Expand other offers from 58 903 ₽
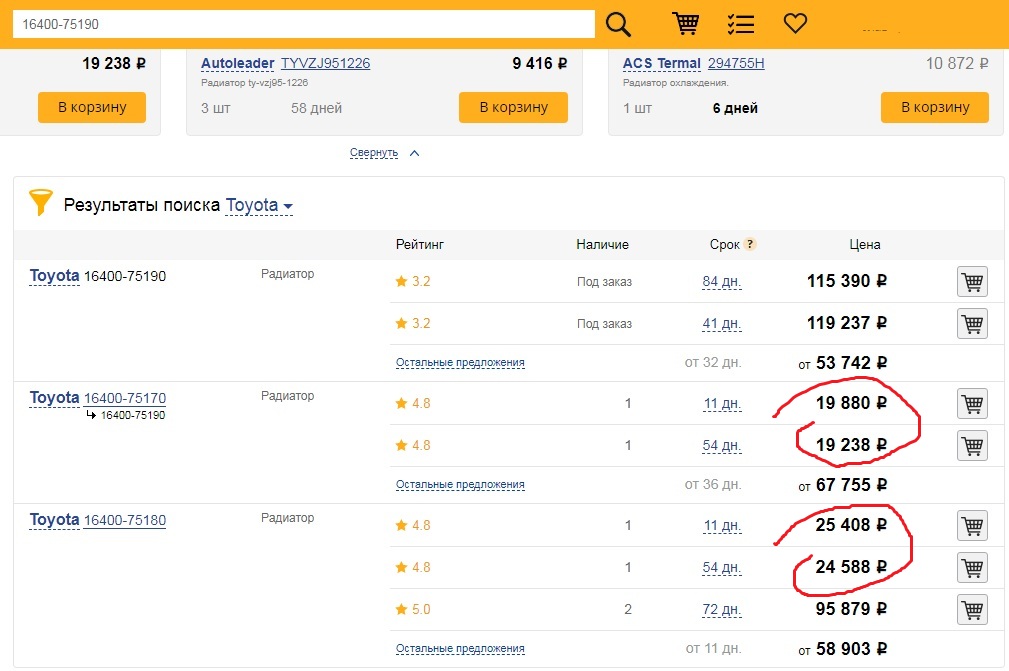The width and height of the screenshot is (1009, 671). [x=459, y=649]
